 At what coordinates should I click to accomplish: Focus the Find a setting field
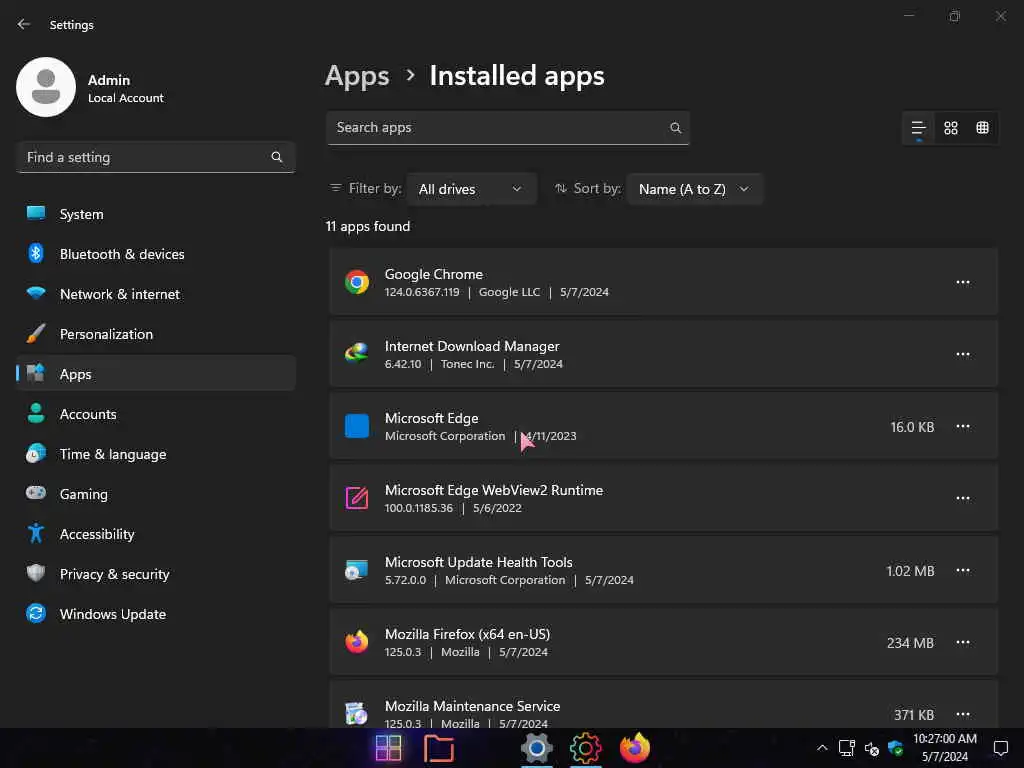[155, 157]
